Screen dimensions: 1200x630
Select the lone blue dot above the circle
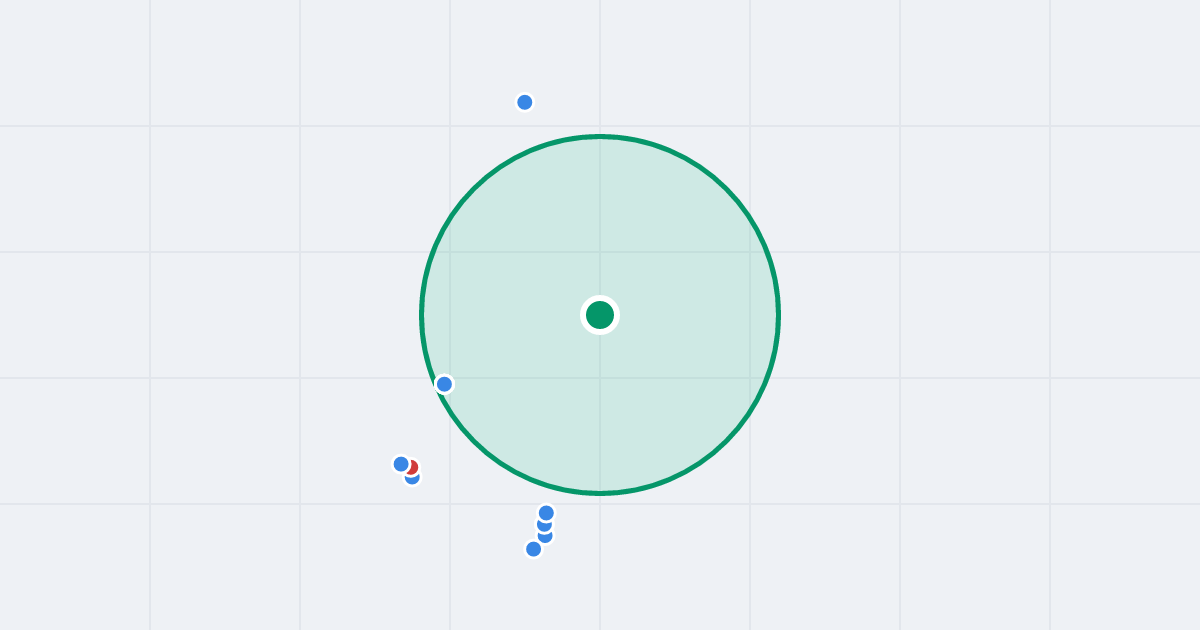point(525,102)
